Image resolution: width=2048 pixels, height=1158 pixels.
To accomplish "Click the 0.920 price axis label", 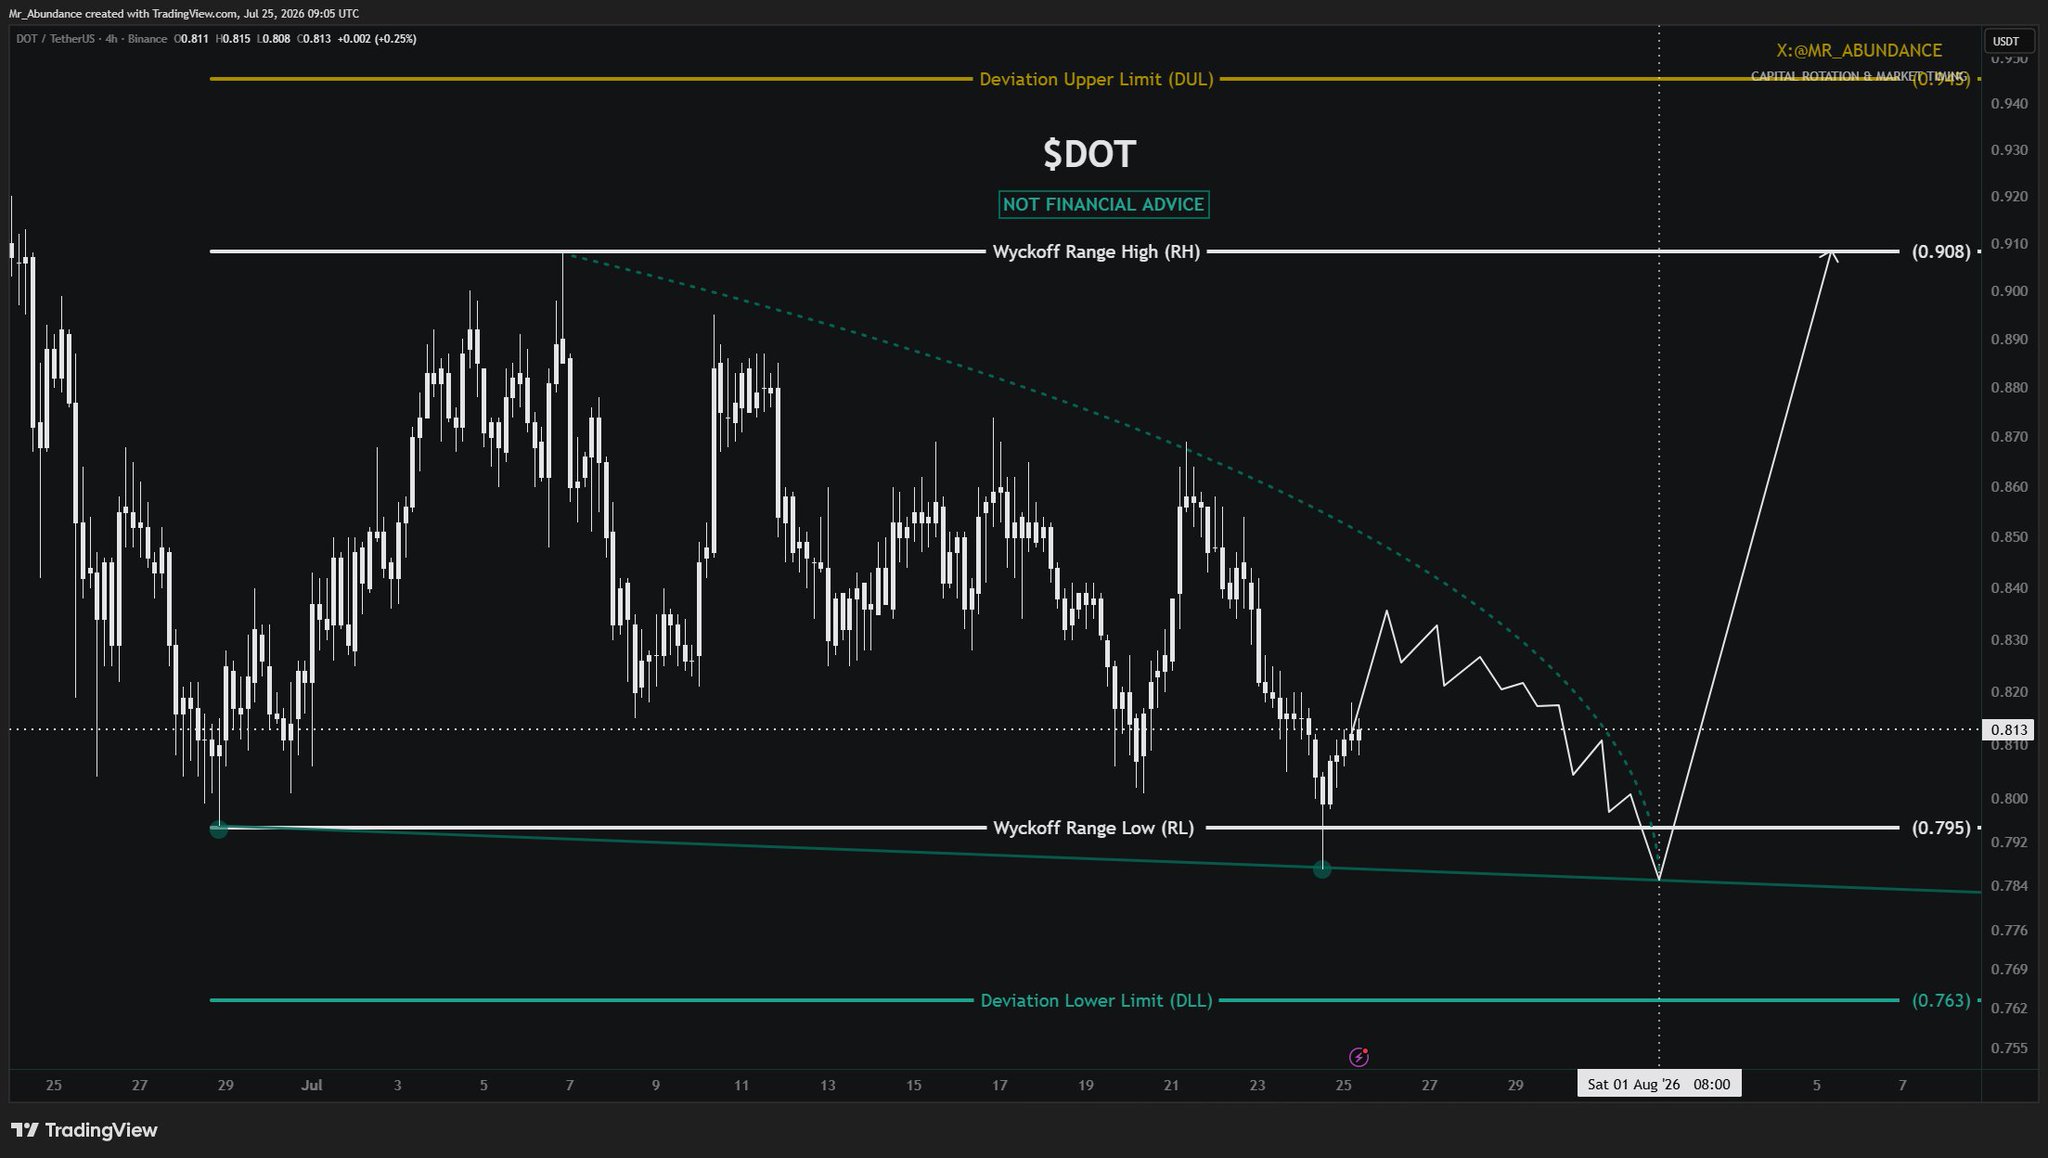I will (2008, 197).
